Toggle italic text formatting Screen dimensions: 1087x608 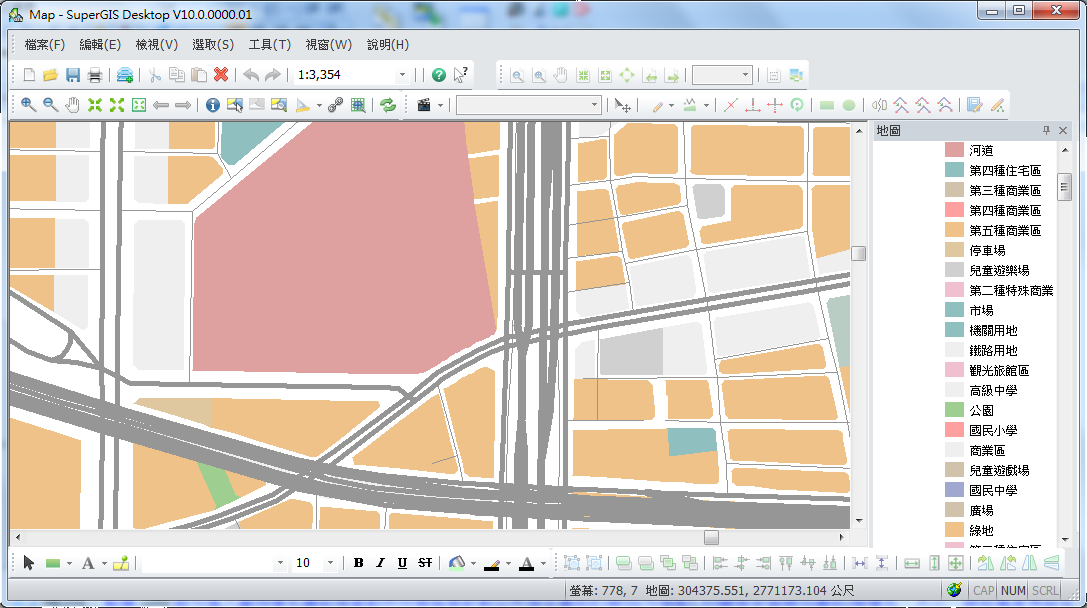(381, 563)
